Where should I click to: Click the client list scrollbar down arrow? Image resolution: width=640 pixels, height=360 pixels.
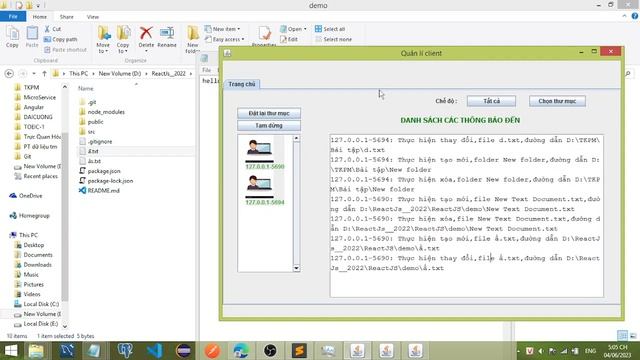pyautogui.click(x=296, y=268)
